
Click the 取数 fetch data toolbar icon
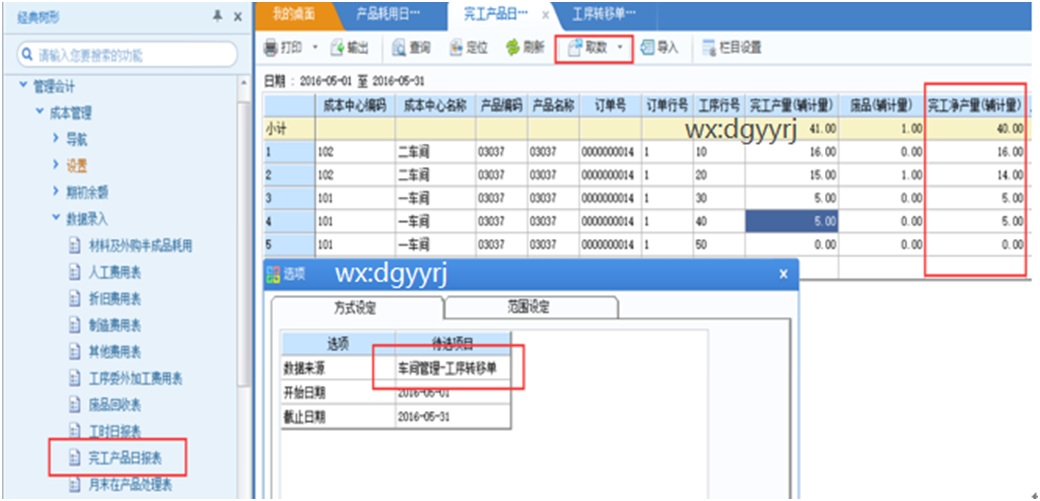point(574,48)
